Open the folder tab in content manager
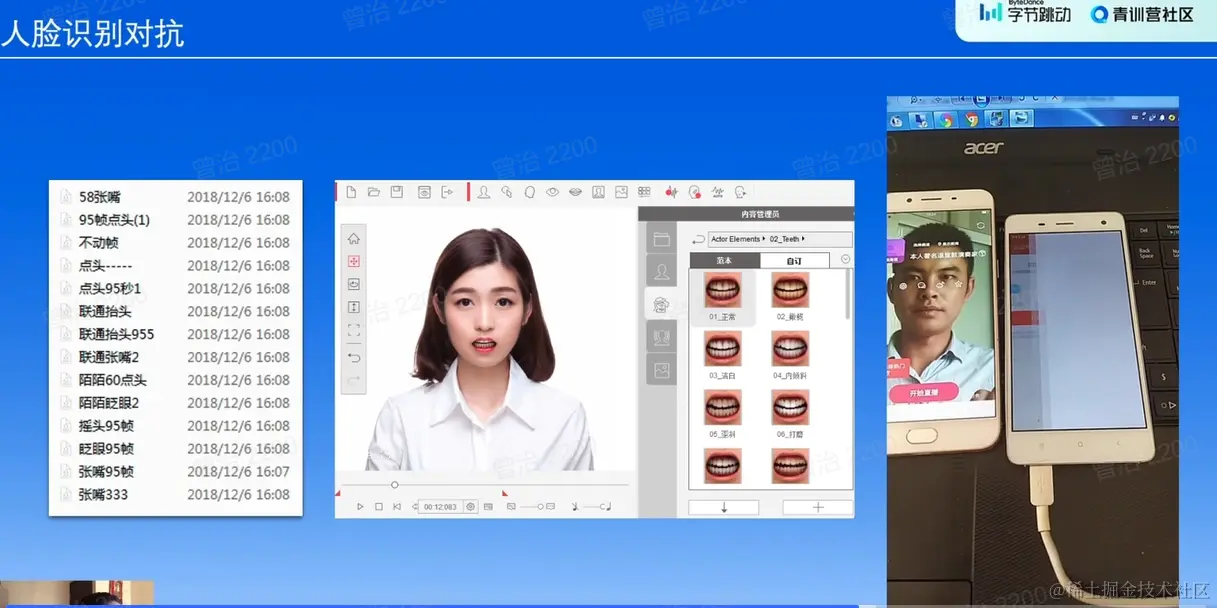Image resolution: width=1217 pixels, height=608 pixels. [661, 239]
